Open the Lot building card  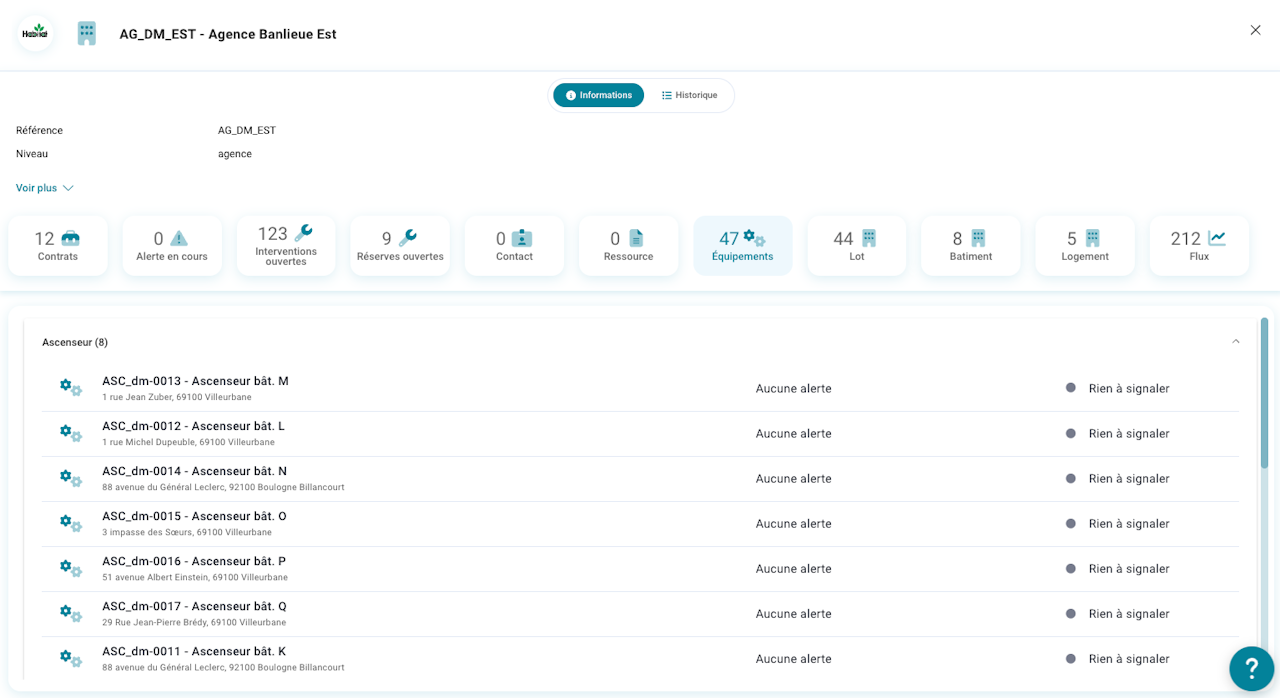tap(857, 246)
